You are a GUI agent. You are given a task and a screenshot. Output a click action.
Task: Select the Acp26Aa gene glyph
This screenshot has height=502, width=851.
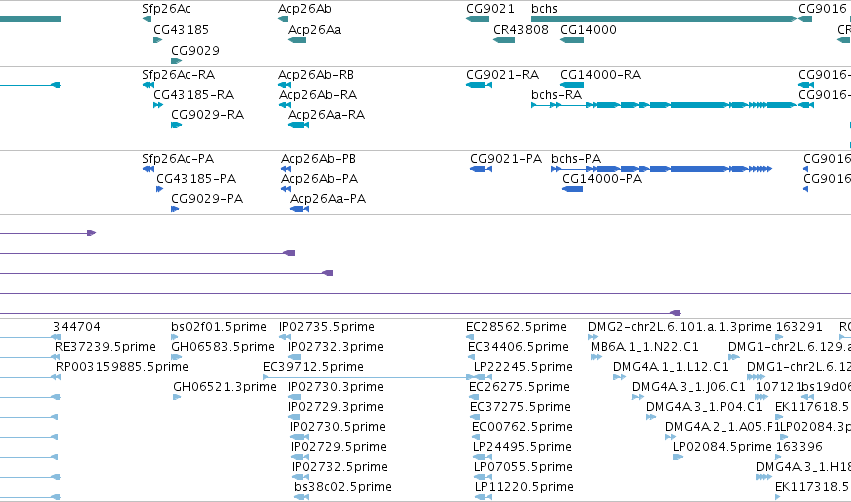(297, 40)
